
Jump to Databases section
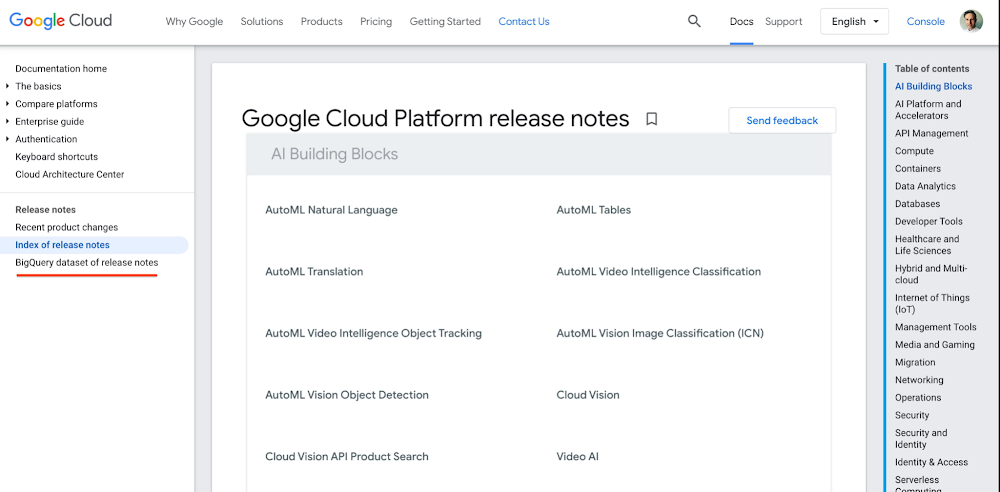(917, 204)
